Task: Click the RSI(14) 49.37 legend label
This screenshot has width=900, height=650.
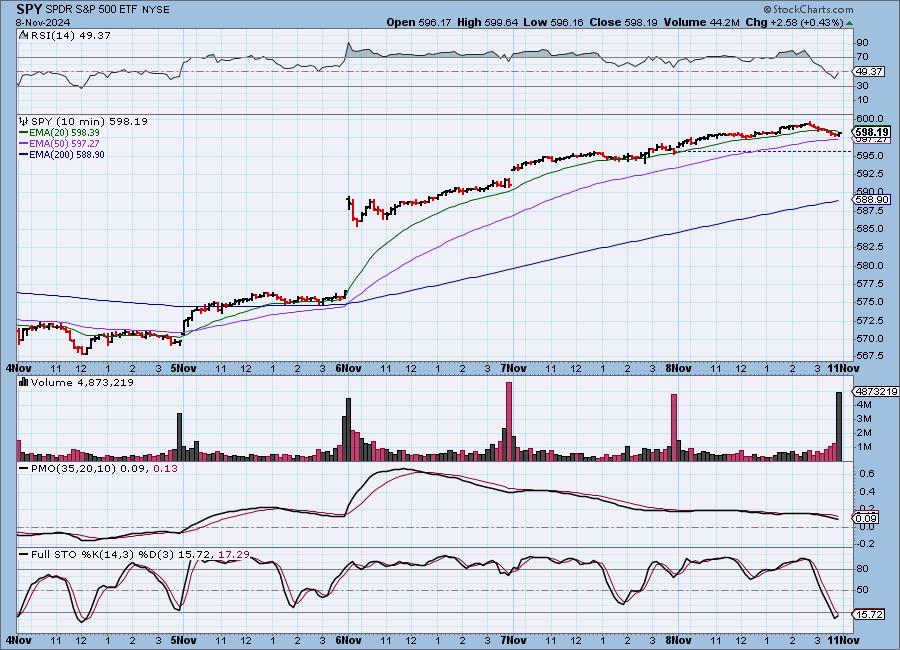Action: click(70, 35)
